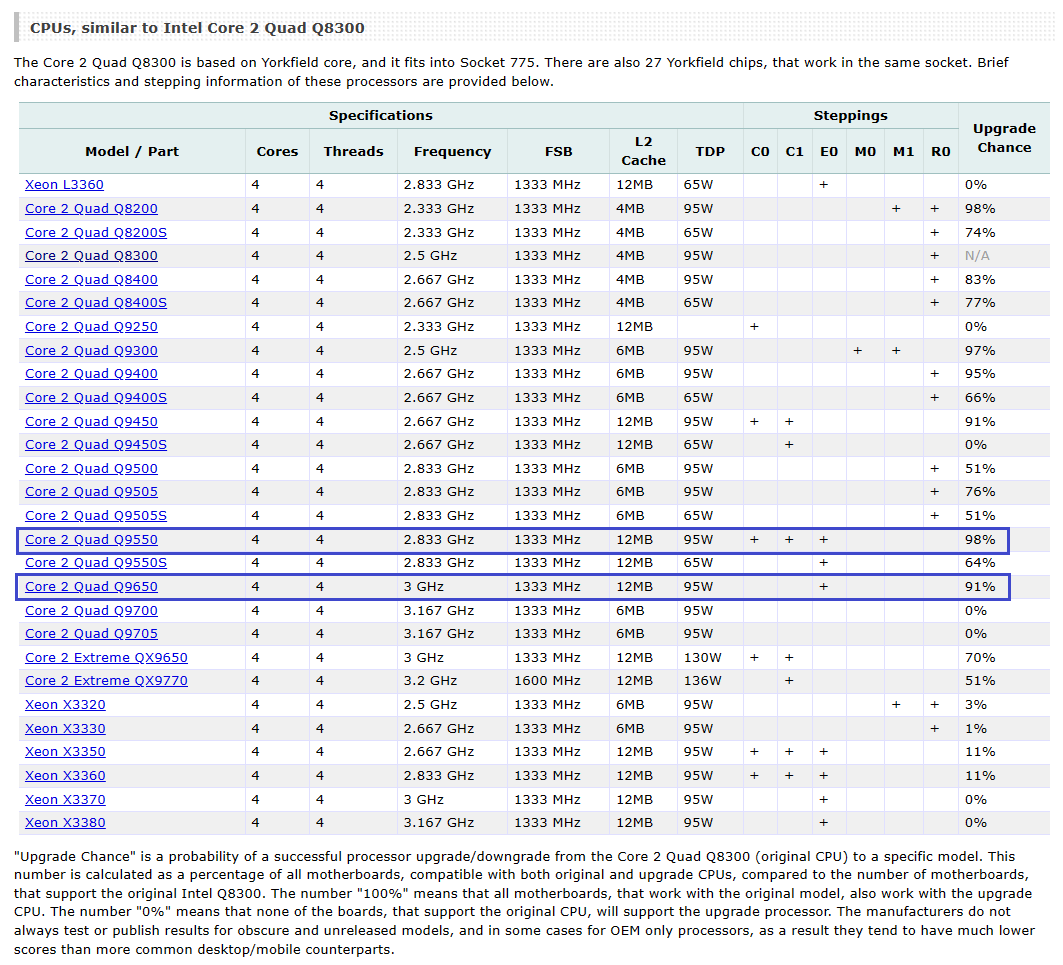Click the Upgrade Chance column header
1063x965 pixels.
click(1004, 138)
